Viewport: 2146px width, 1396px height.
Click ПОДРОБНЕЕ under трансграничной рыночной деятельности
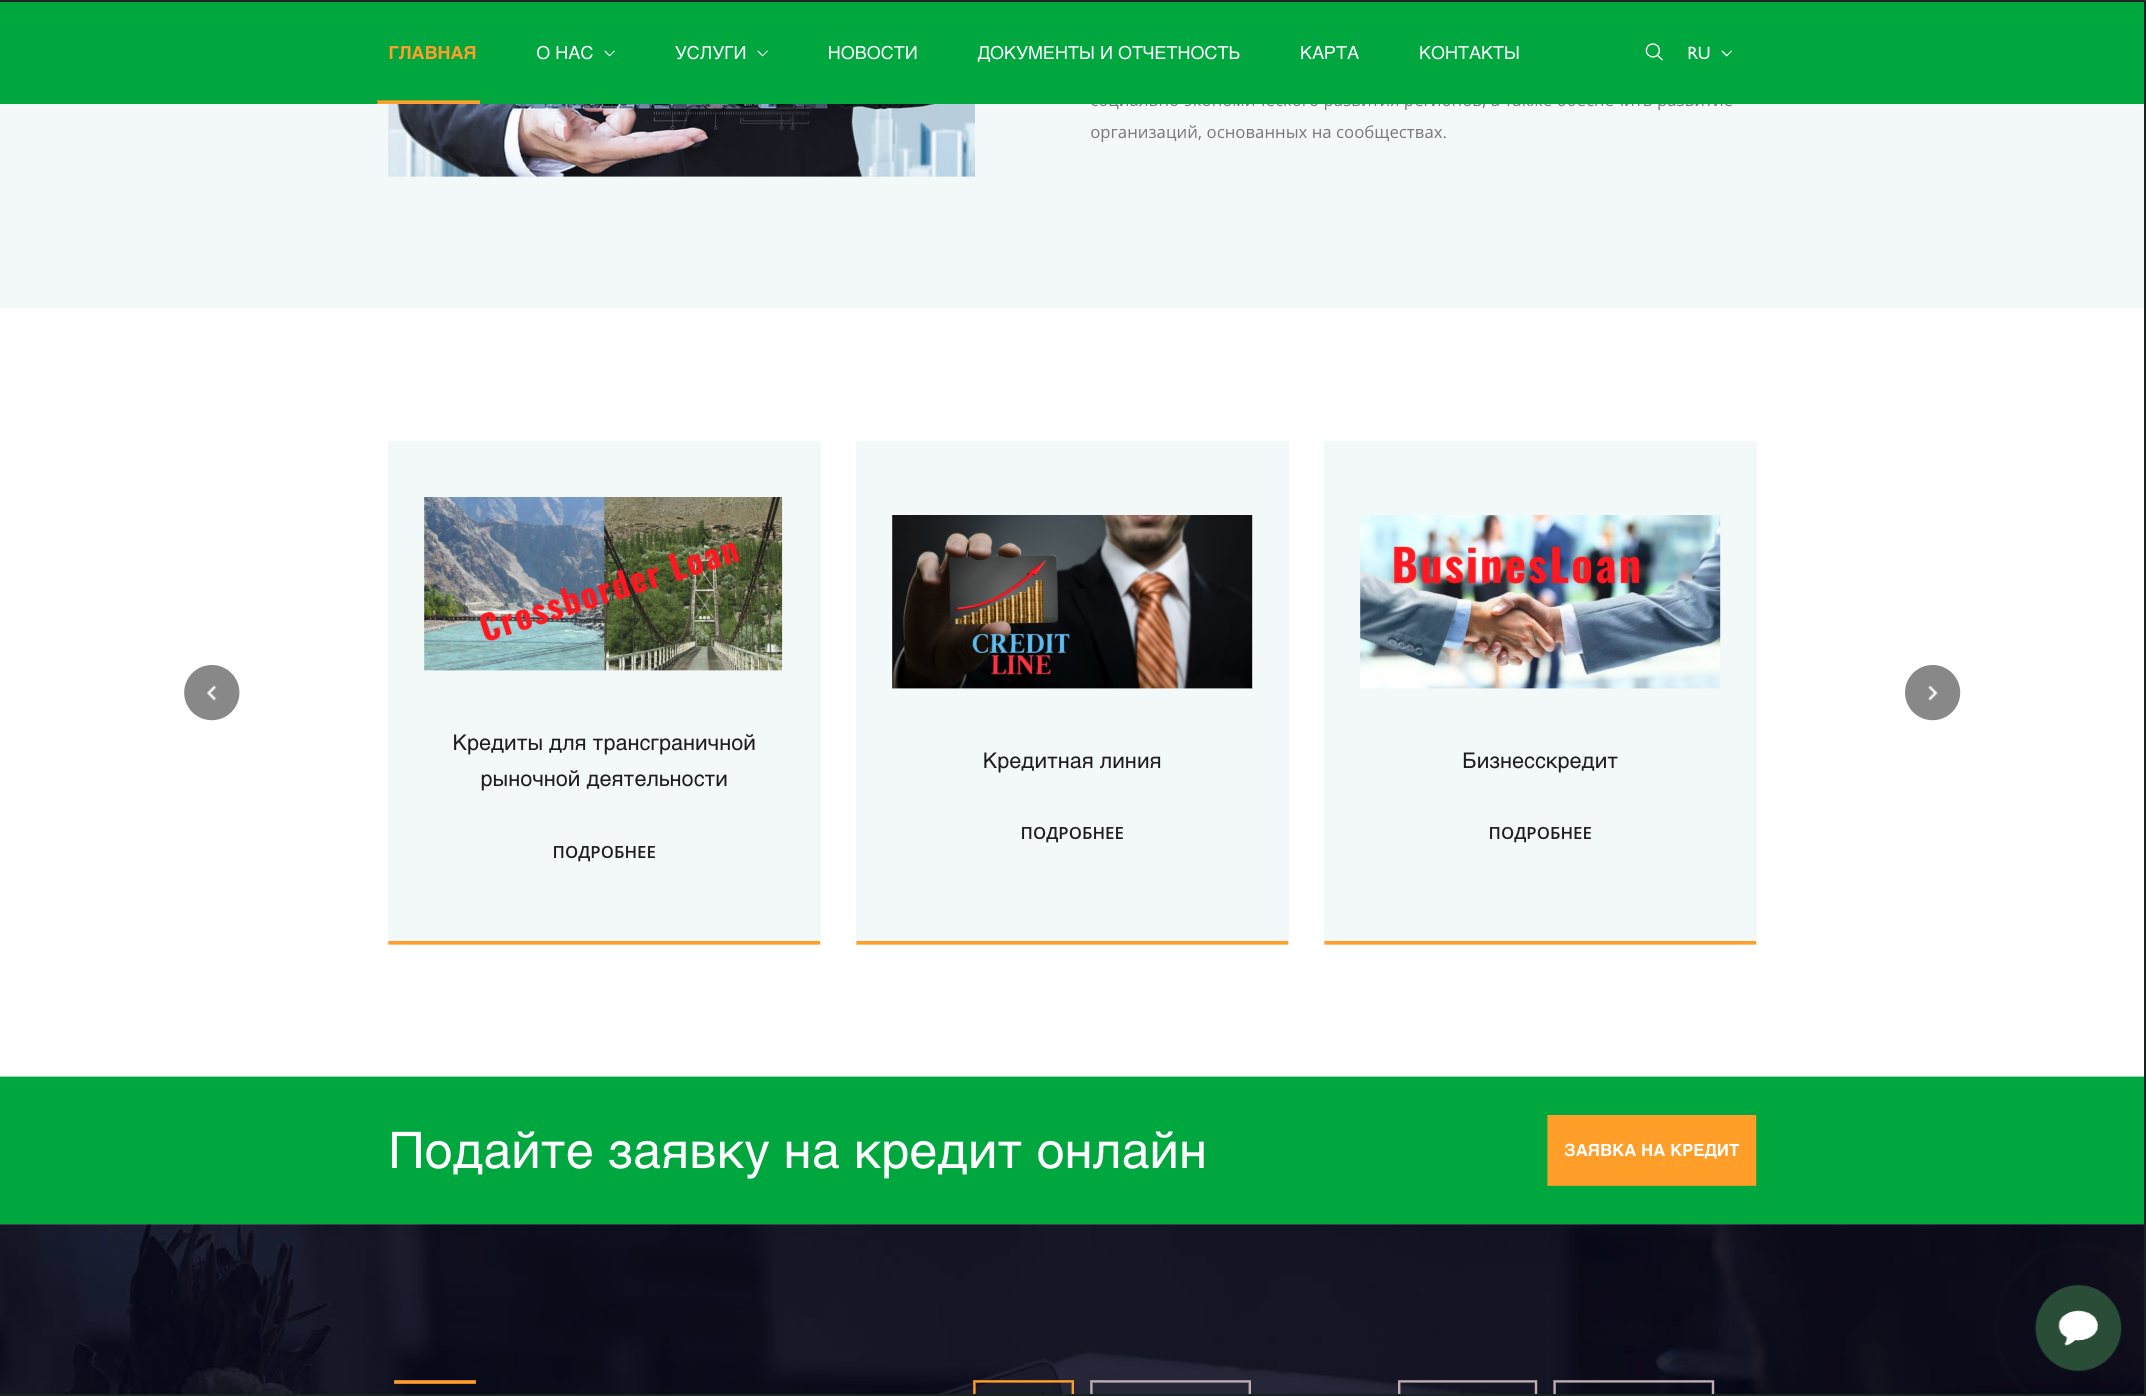604,852
